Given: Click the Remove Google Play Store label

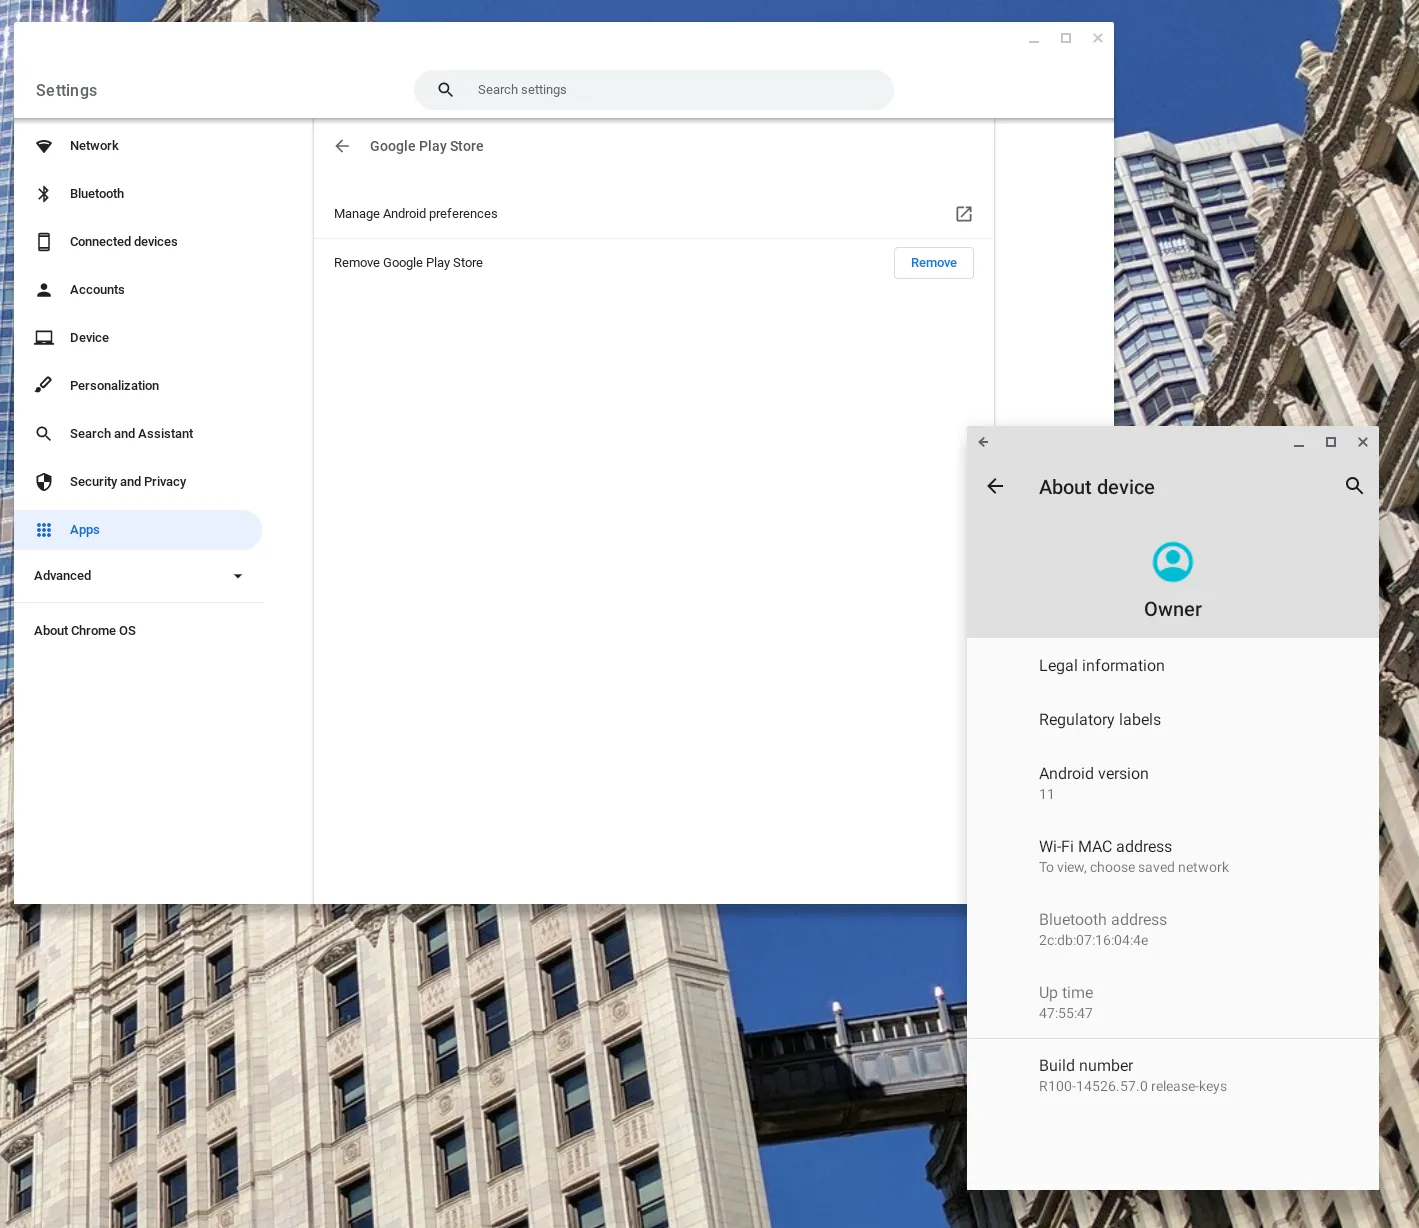Looking at the screenshot, I should tap(408, 263).
